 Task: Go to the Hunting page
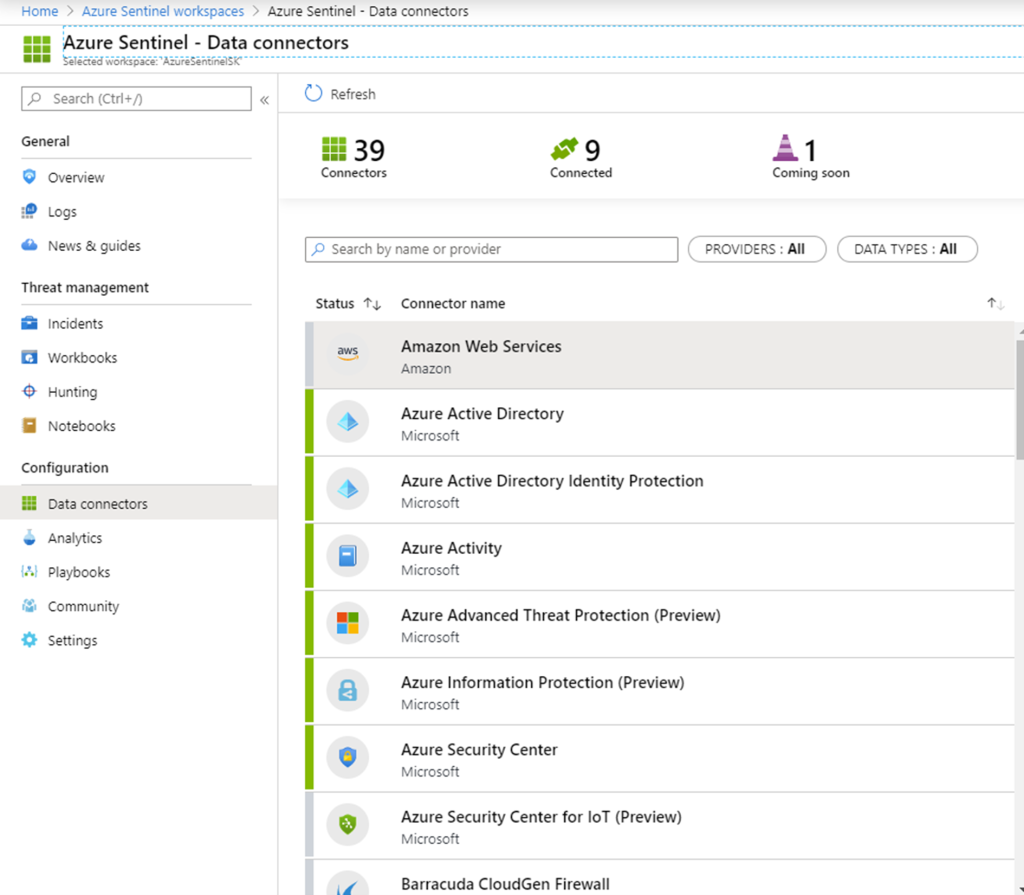72,392
